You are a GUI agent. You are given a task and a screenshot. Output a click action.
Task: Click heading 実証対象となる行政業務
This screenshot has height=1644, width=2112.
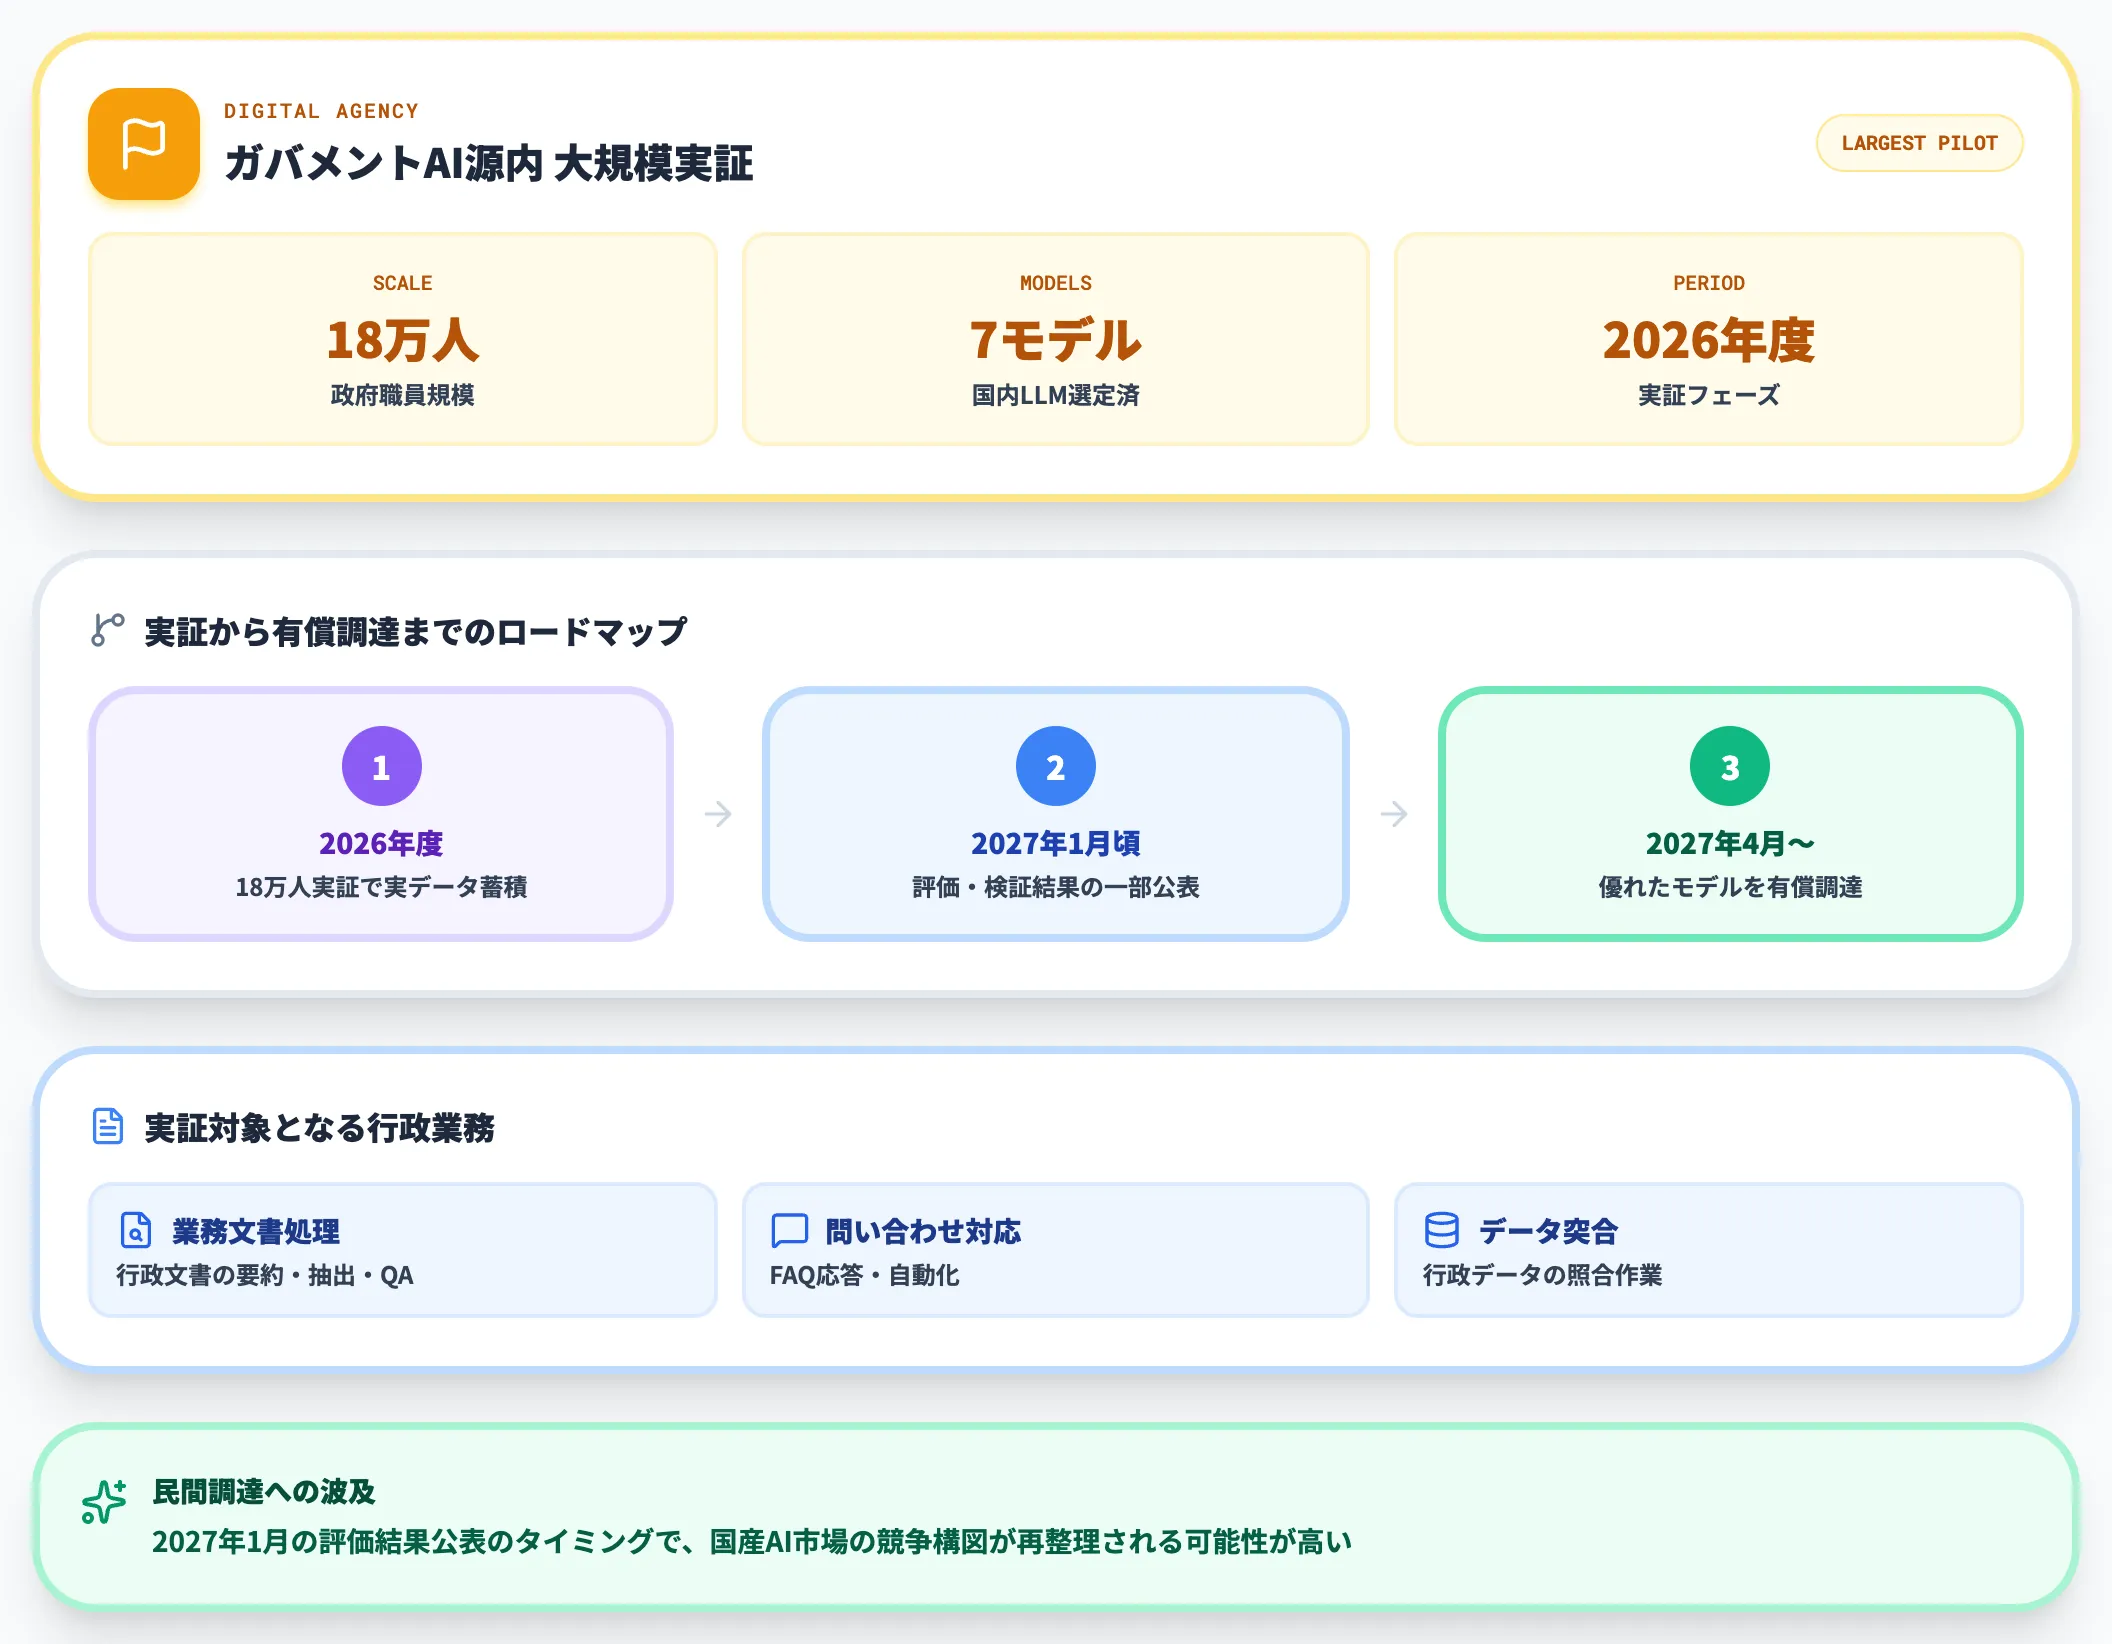[x=319, y=1127]
